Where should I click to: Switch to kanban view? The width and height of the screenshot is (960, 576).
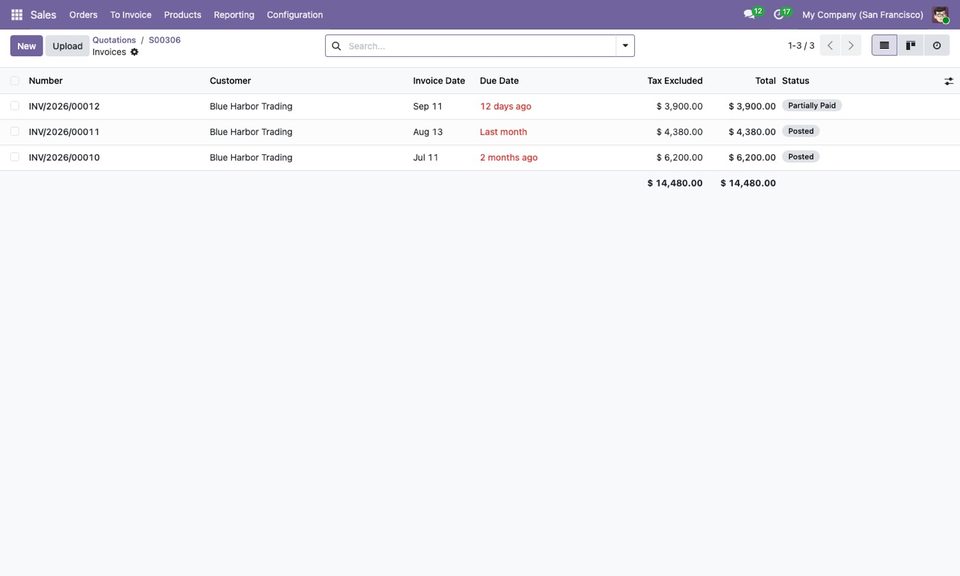tap(910, 45)
